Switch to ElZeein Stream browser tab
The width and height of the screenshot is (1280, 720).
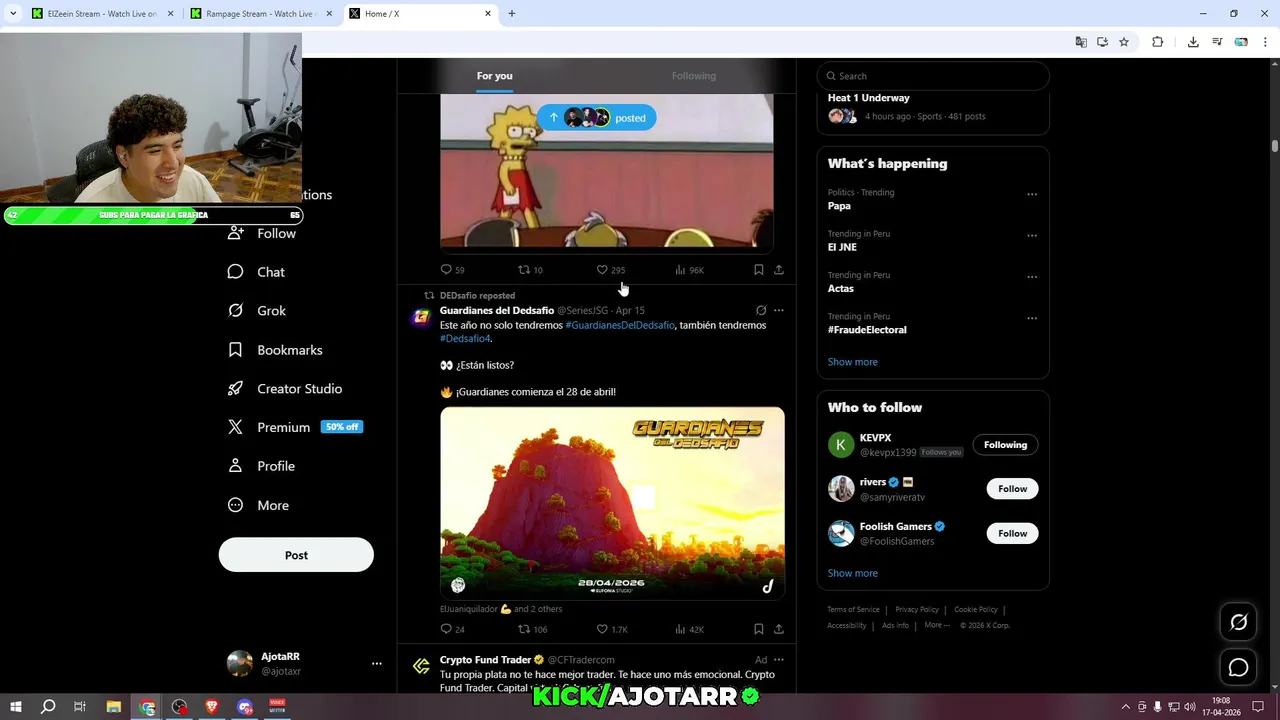point(103,14)
